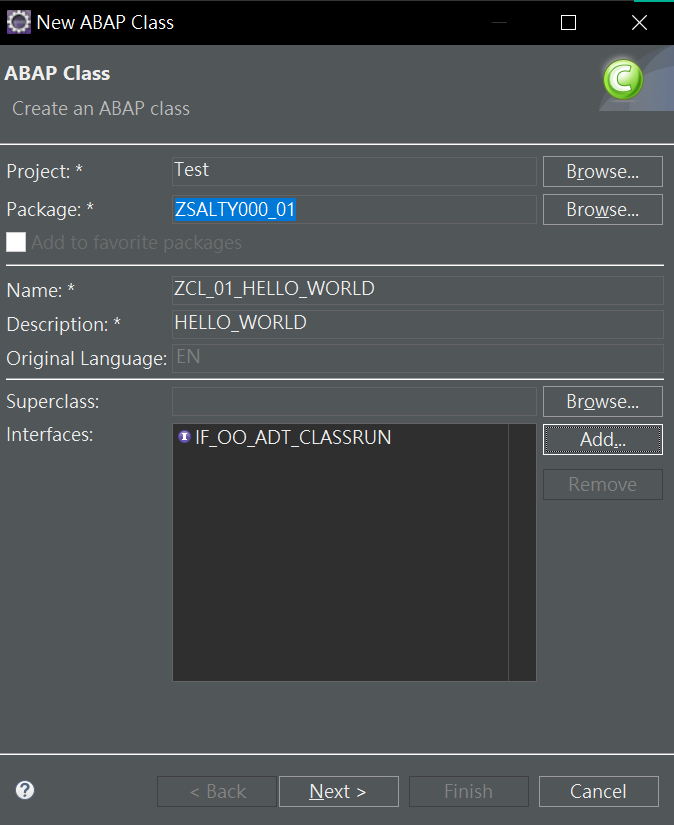
Task: Select IF_OO_ADT_CLASSRUN in Interfaces list
Action: click(x=293, y=437)
